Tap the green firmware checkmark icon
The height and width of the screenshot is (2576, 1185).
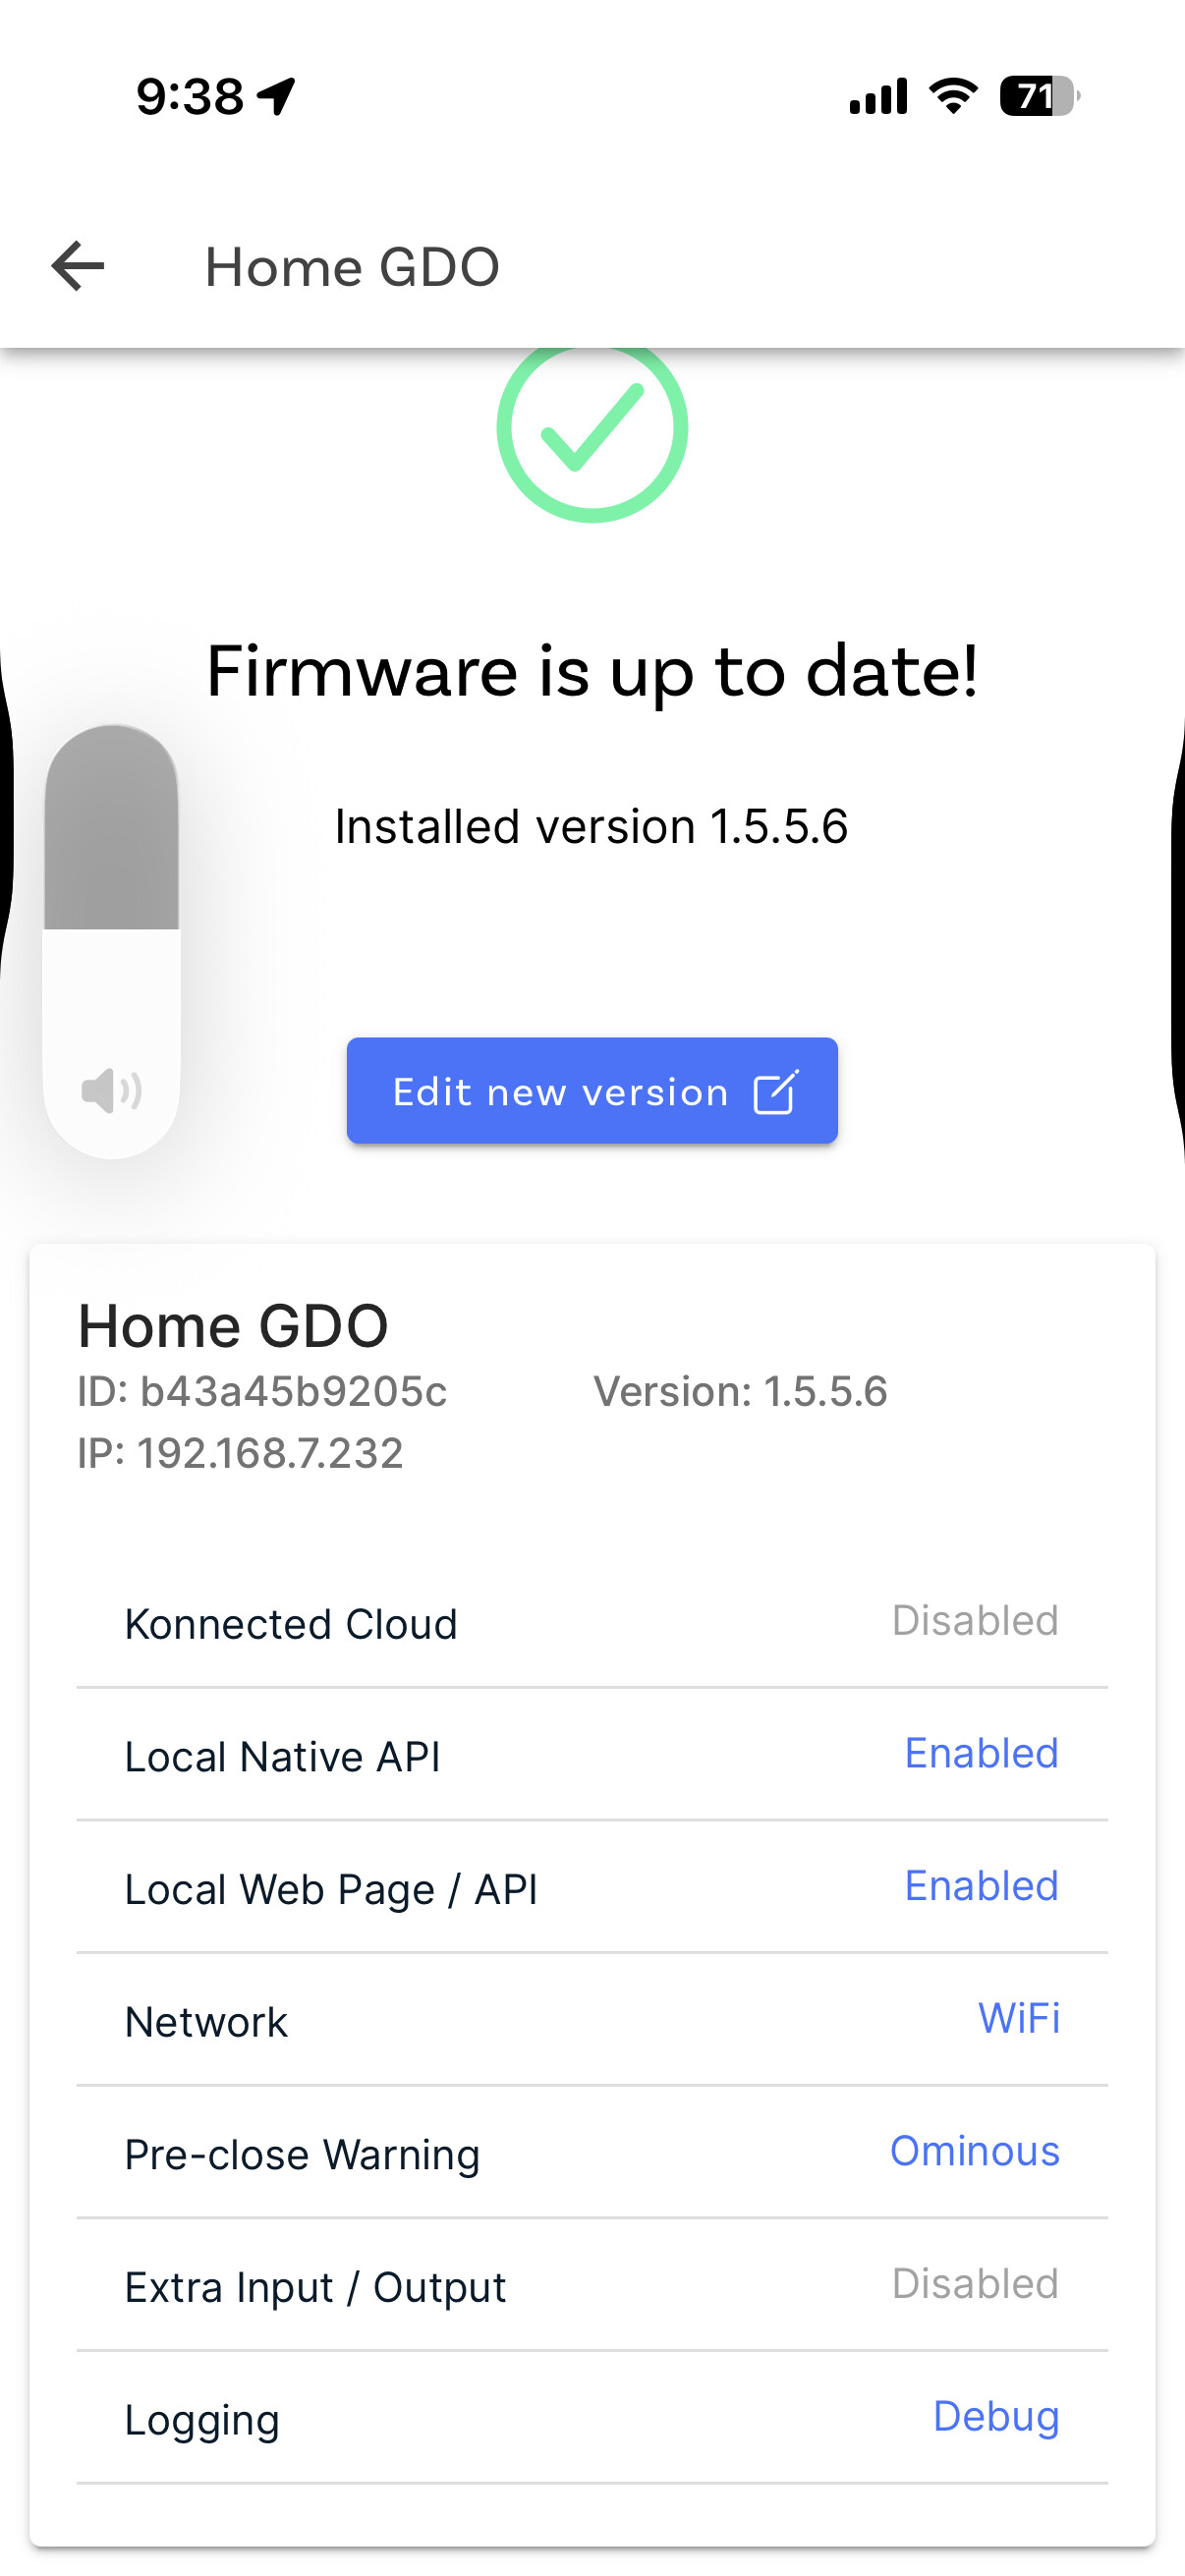[x=592, y=428]
